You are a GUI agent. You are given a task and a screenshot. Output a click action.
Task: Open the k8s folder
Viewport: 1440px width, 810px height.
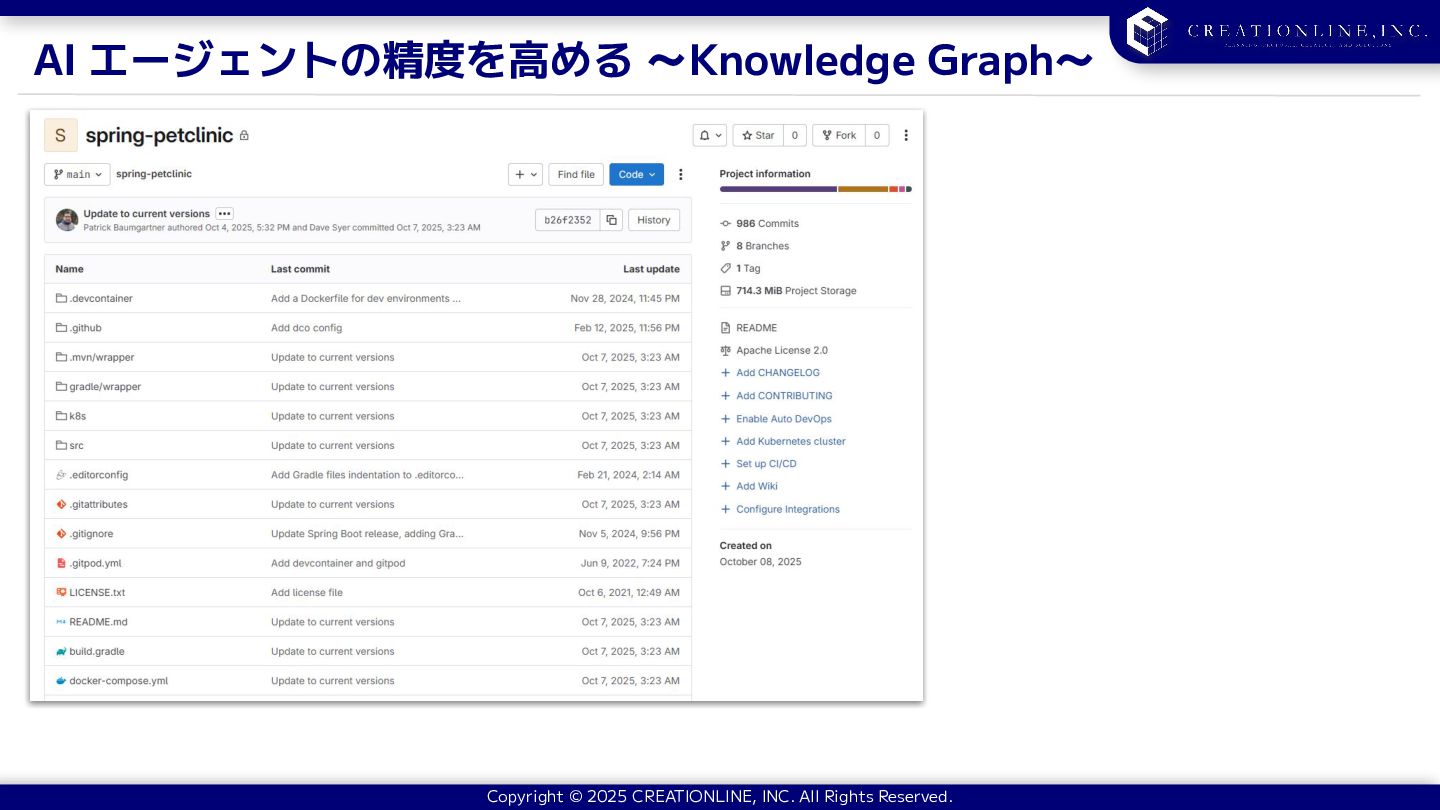tap(78, 416)
